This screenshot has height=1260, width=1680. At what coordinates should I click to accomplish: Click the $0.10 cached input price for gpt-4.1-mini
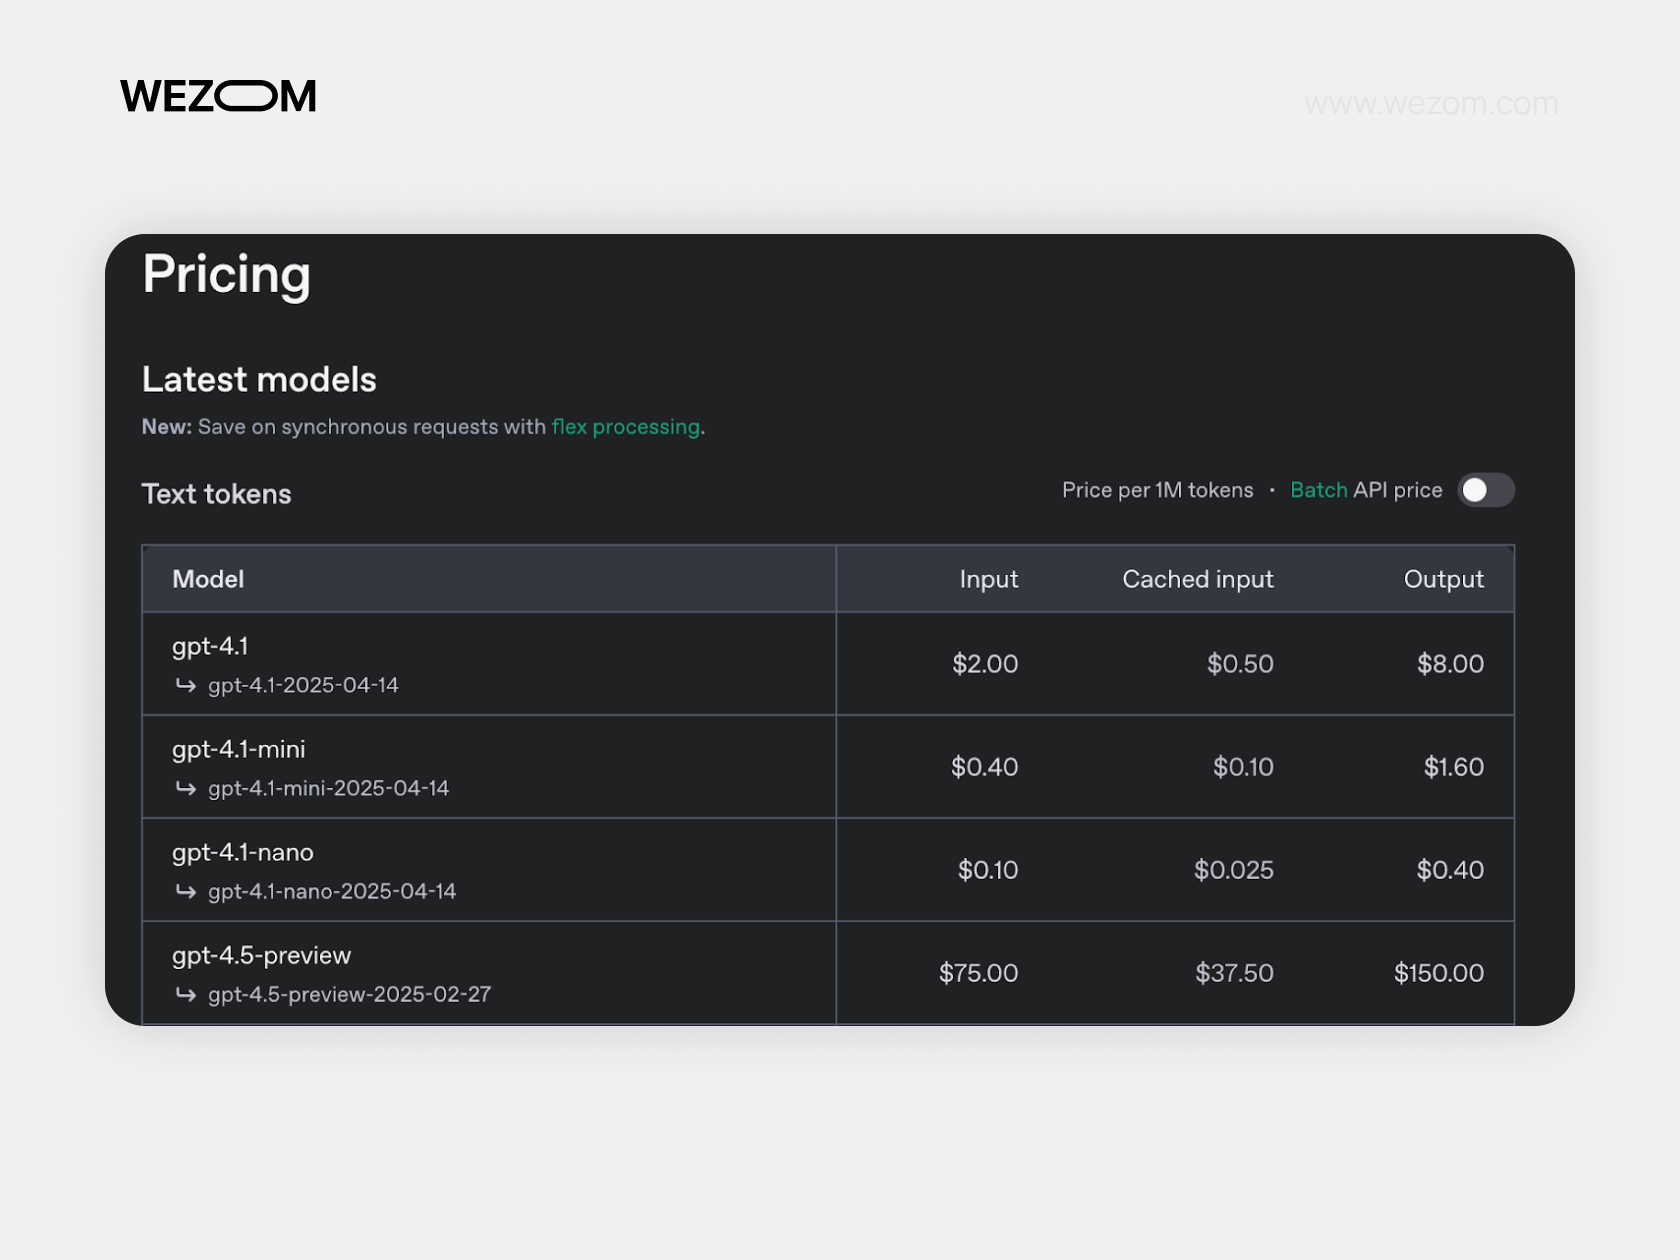[x=1243, y=767]
